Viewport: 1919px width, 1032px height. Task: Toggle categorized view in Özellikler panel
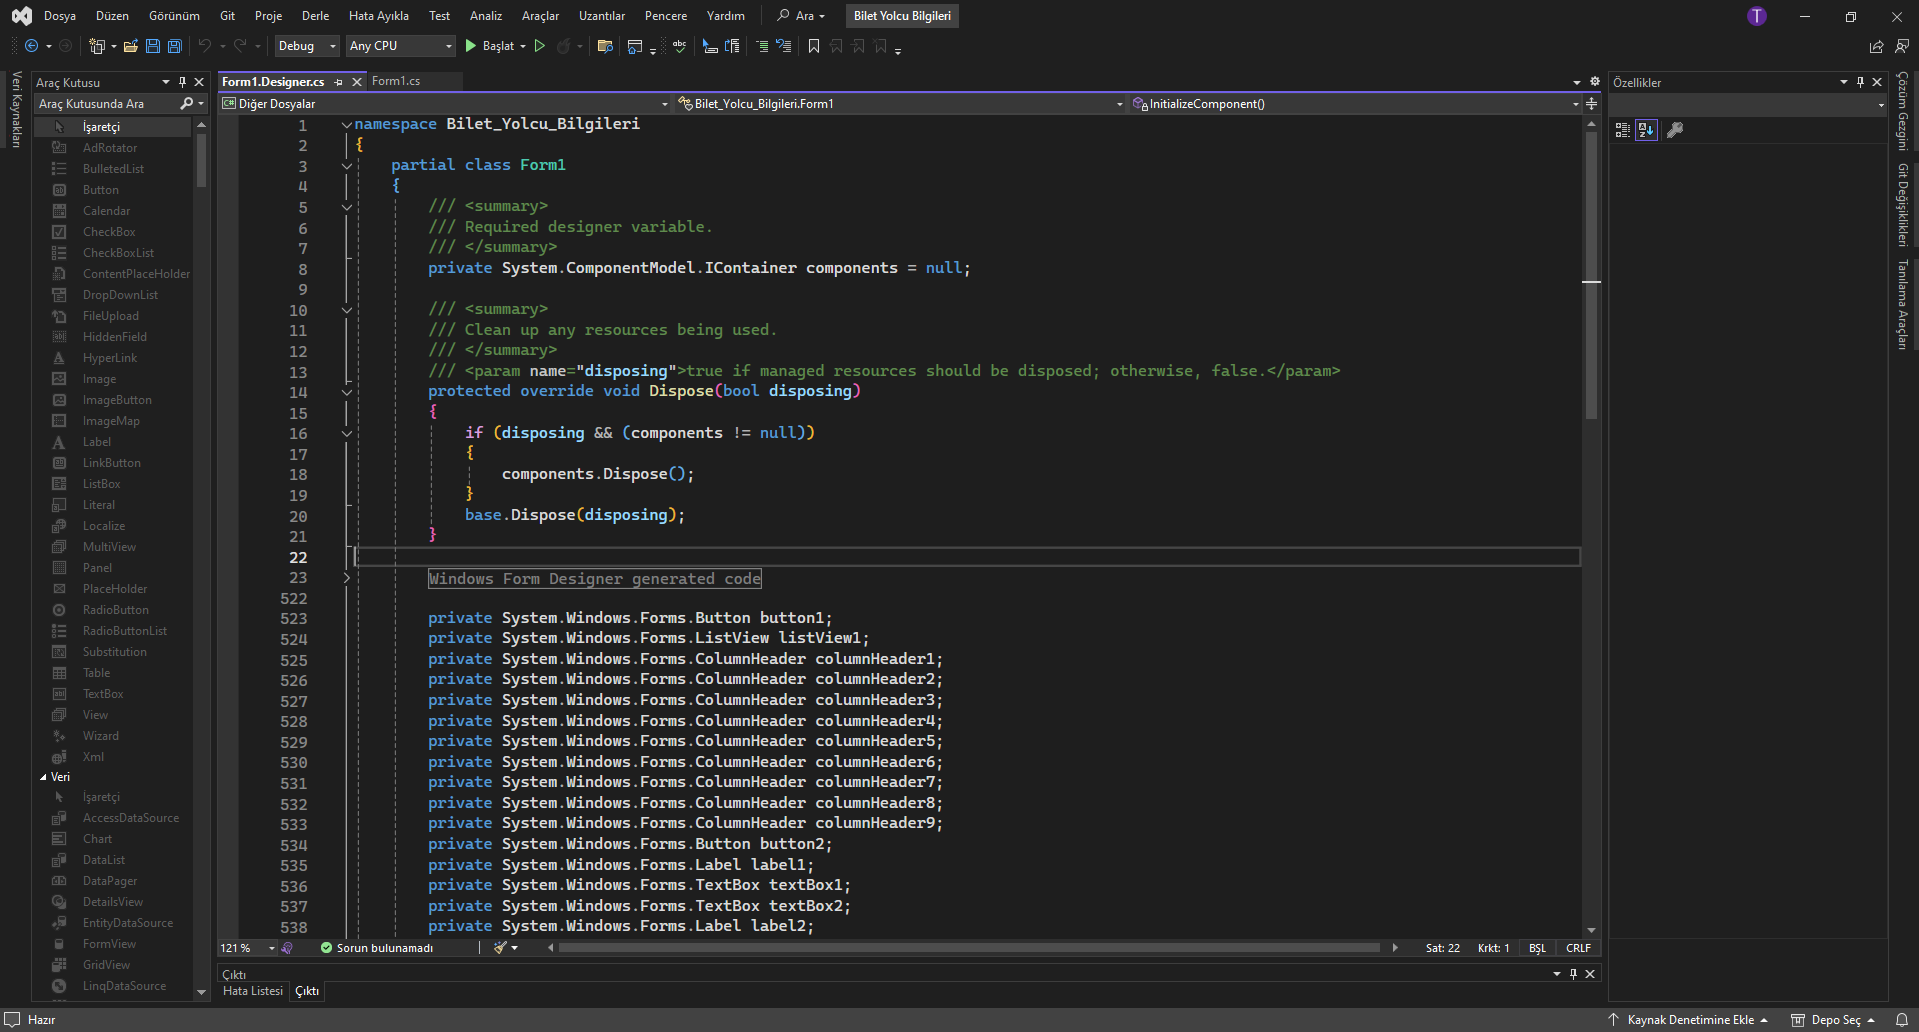[1623, 130]
